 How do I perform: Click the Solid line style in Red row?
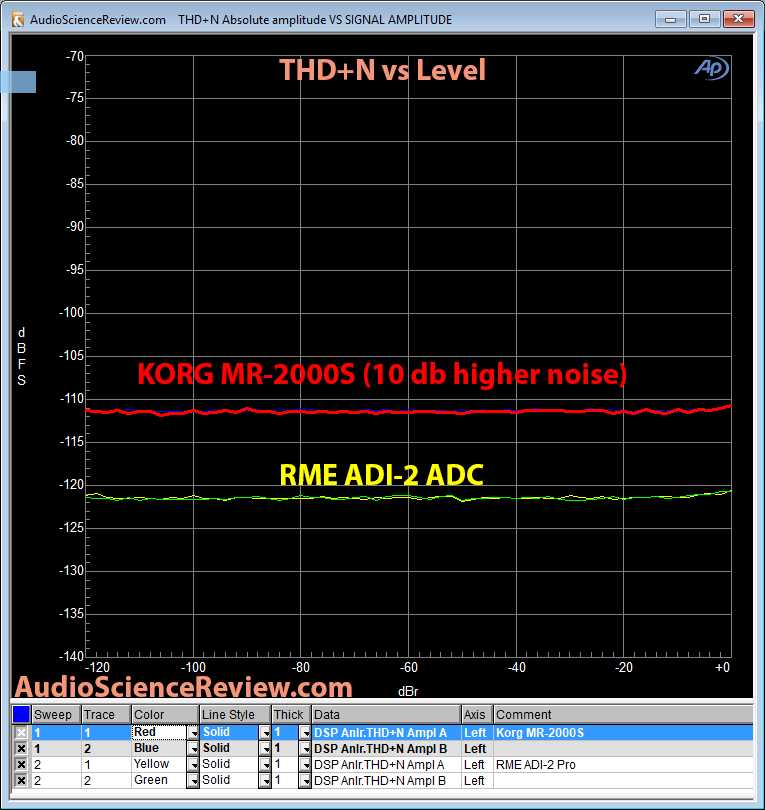pos(229,733)
